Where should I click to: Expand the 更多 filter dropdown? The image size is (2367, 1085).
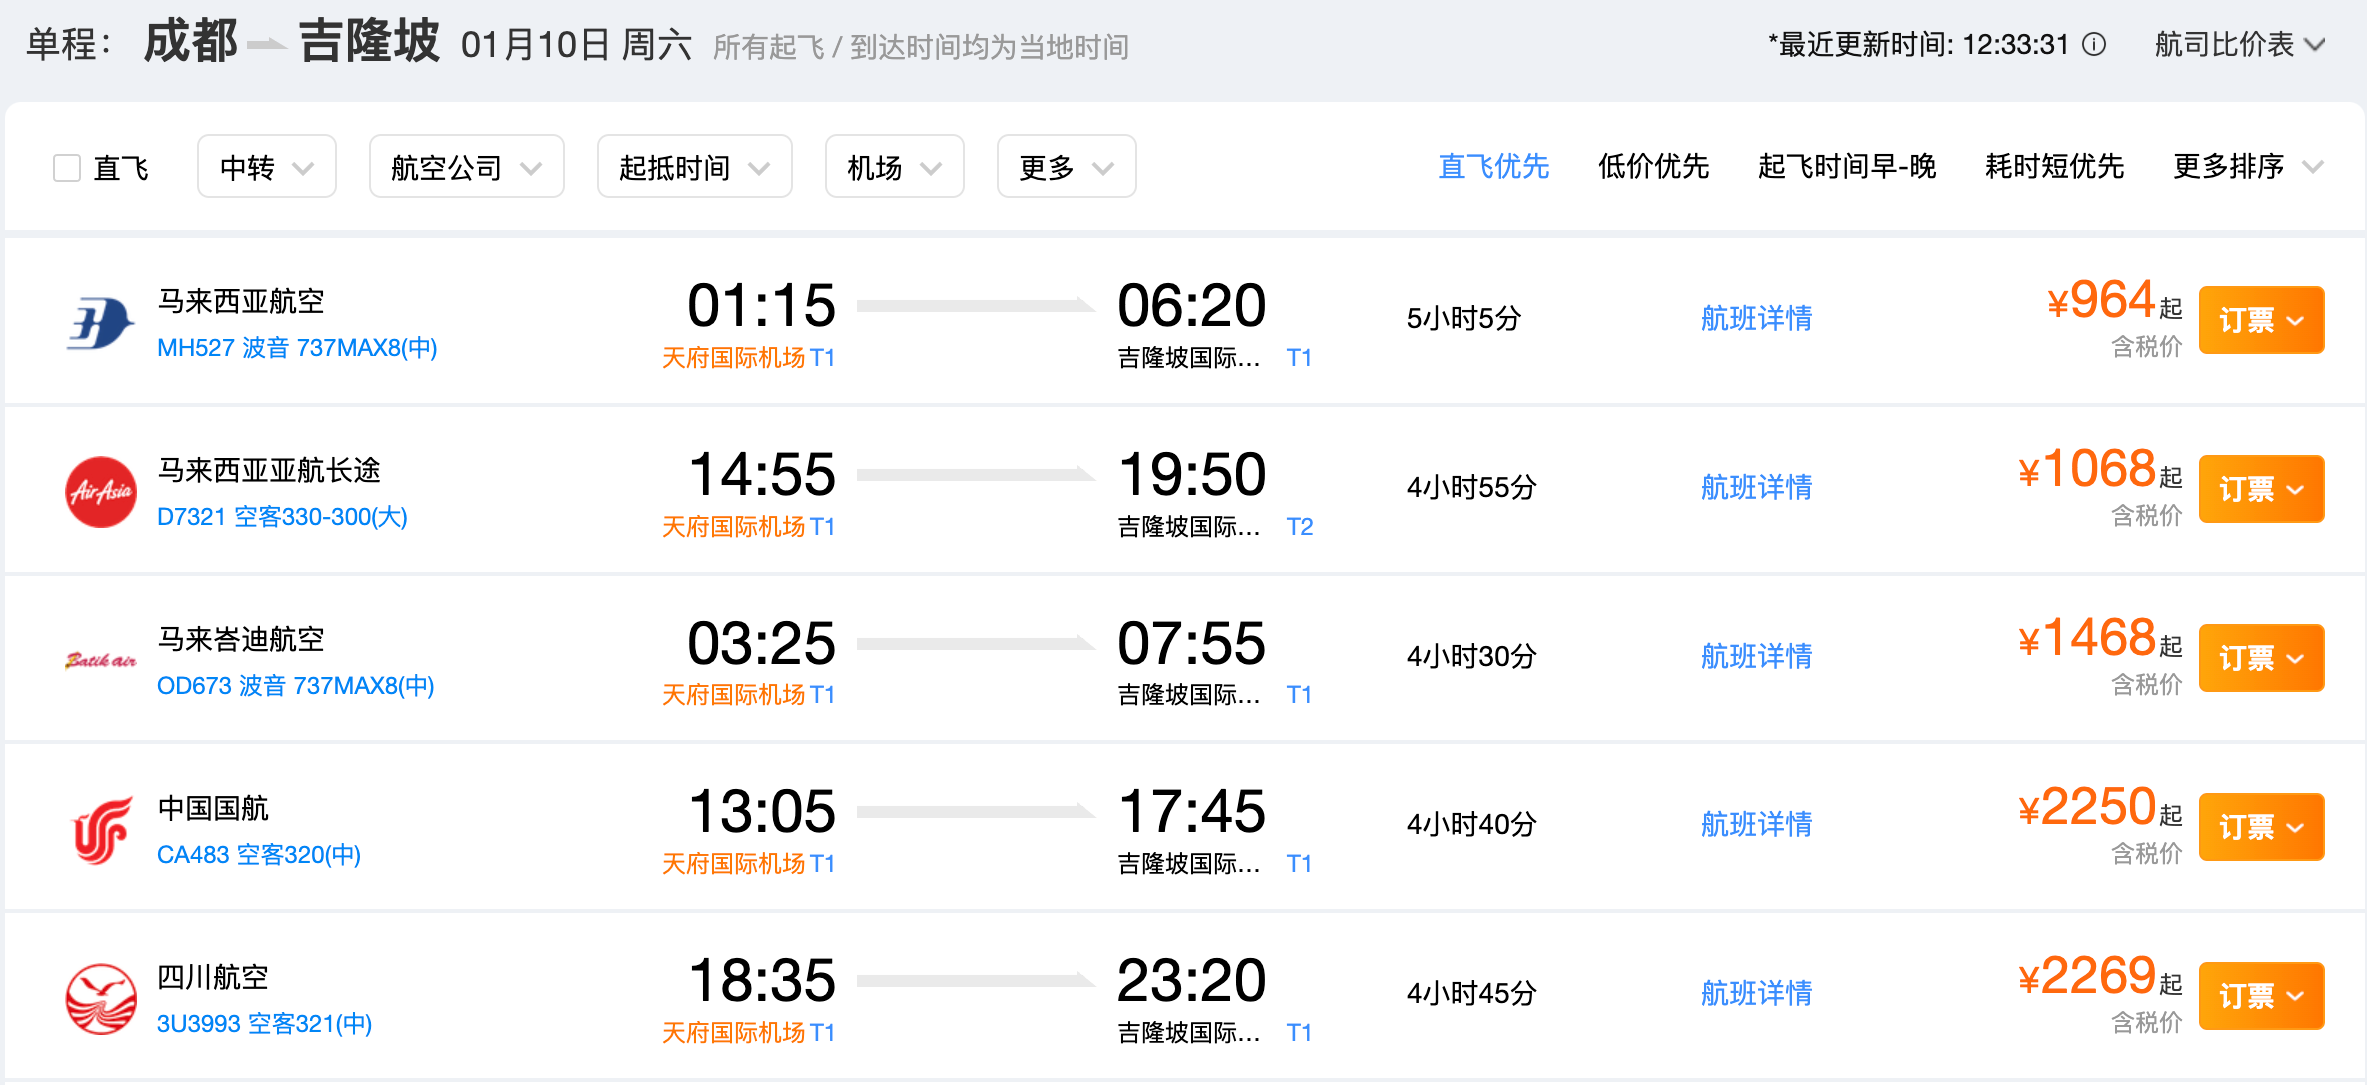coord(1066,167)
